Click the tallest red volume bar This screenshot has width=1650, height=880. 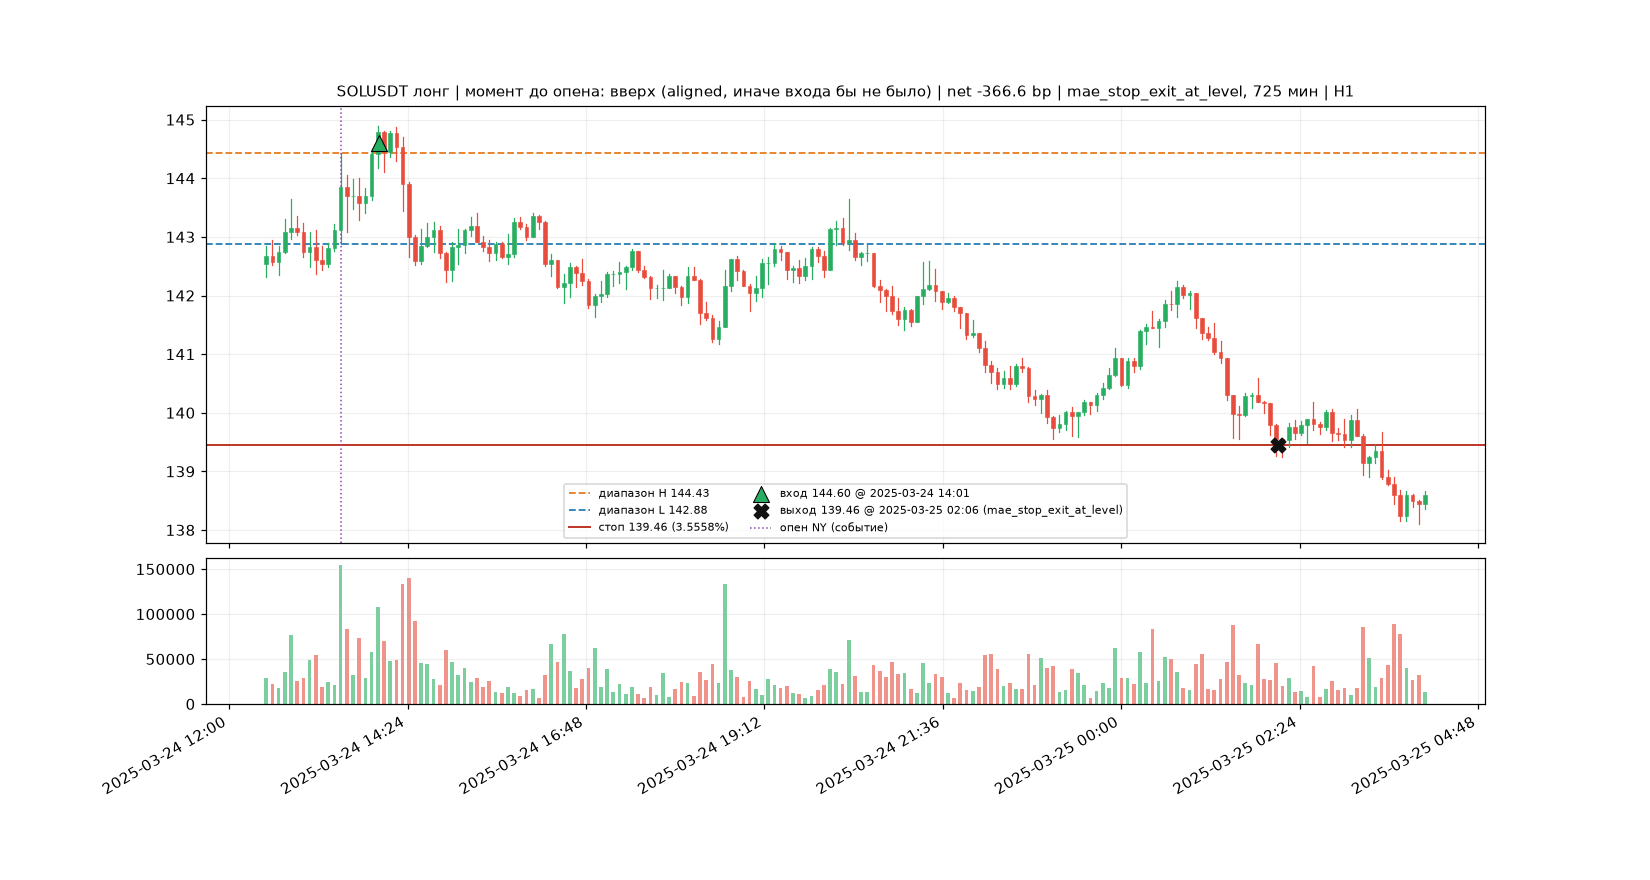click(409, 641)
